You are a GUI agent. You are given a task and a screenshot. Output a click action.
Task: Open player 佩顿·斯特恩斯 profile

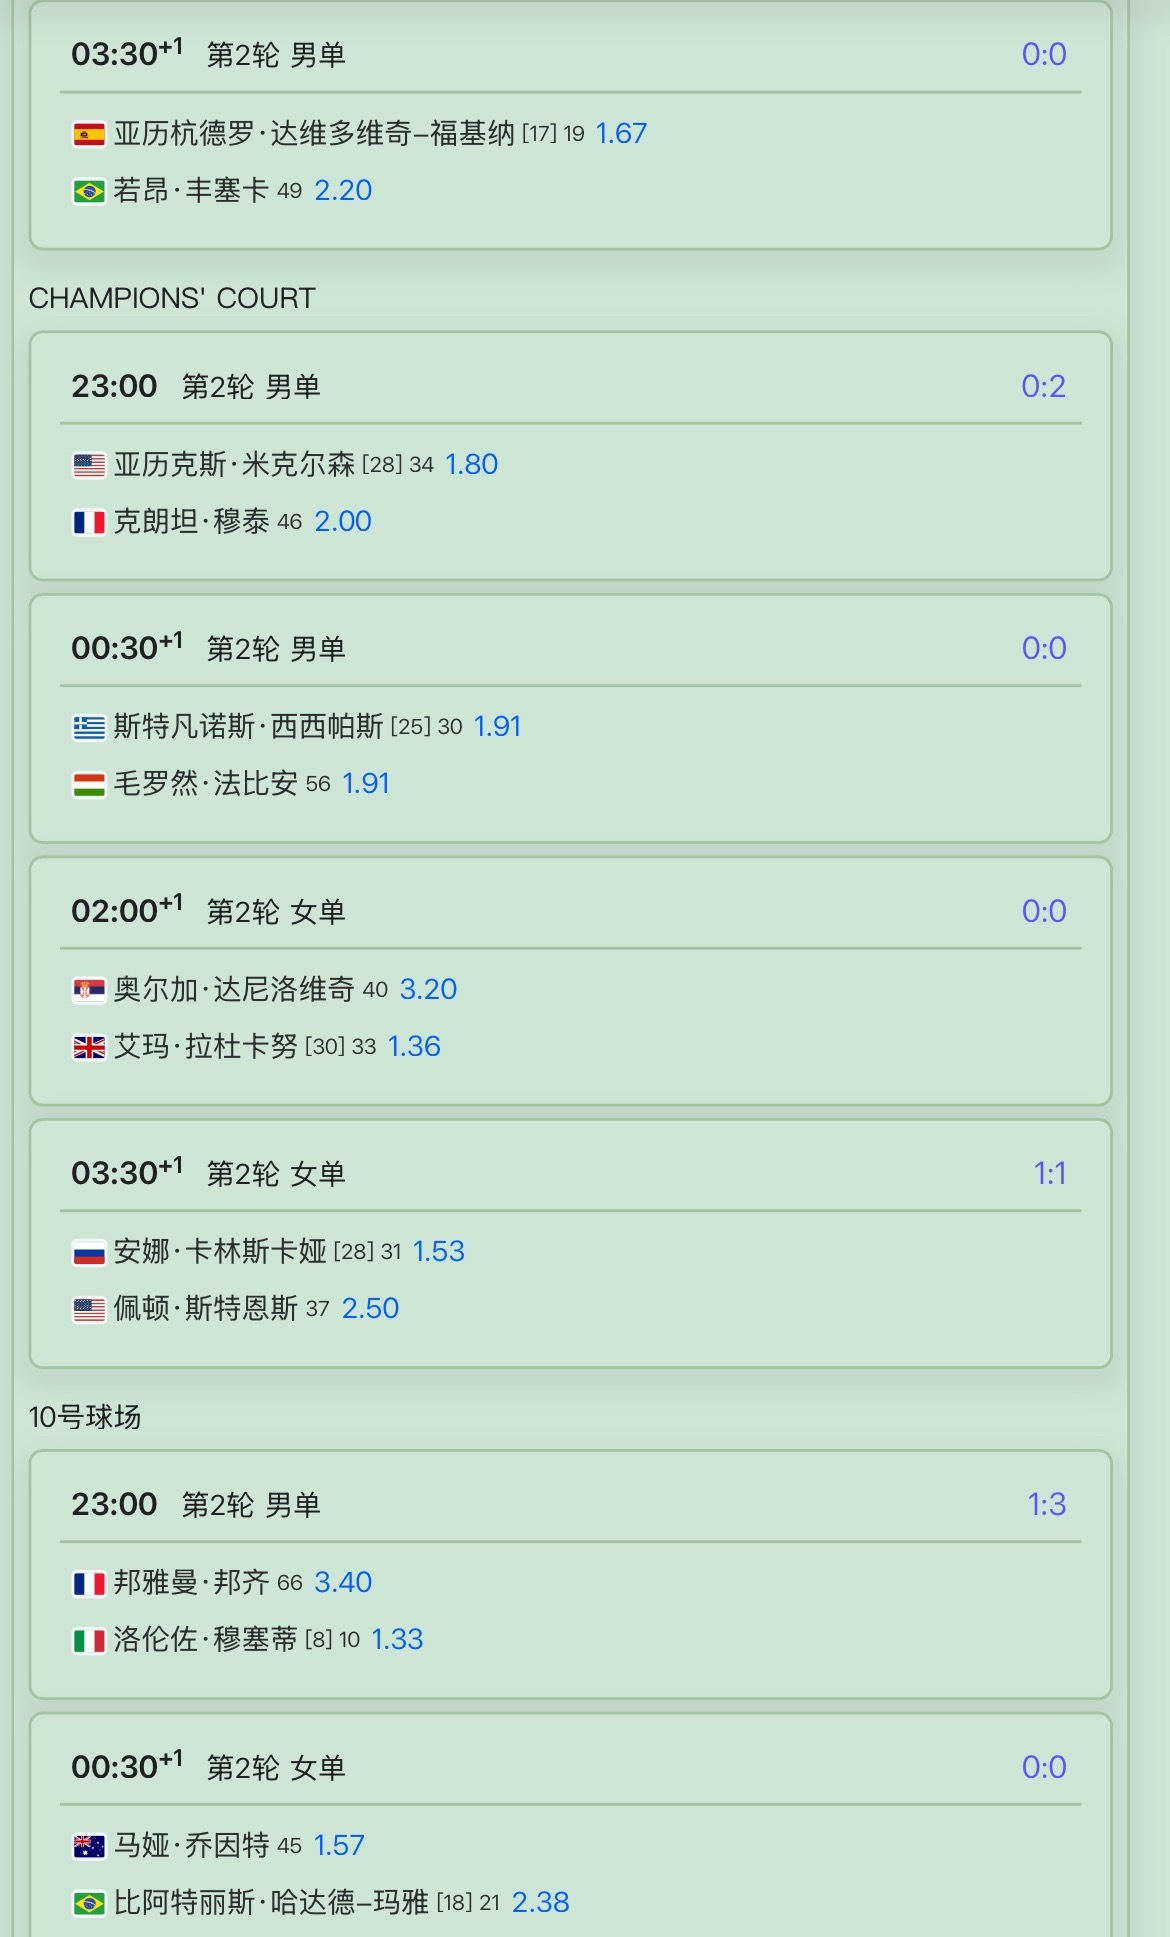(206, 1308)
